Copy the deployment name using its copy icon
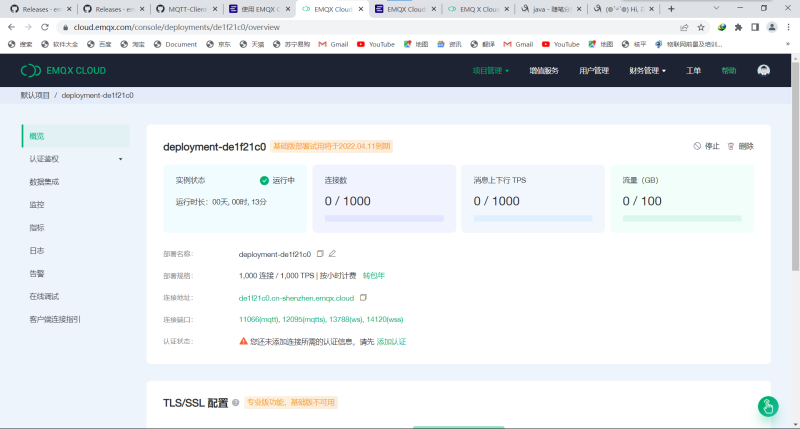 pyautogui.click(x=320, y=254)
